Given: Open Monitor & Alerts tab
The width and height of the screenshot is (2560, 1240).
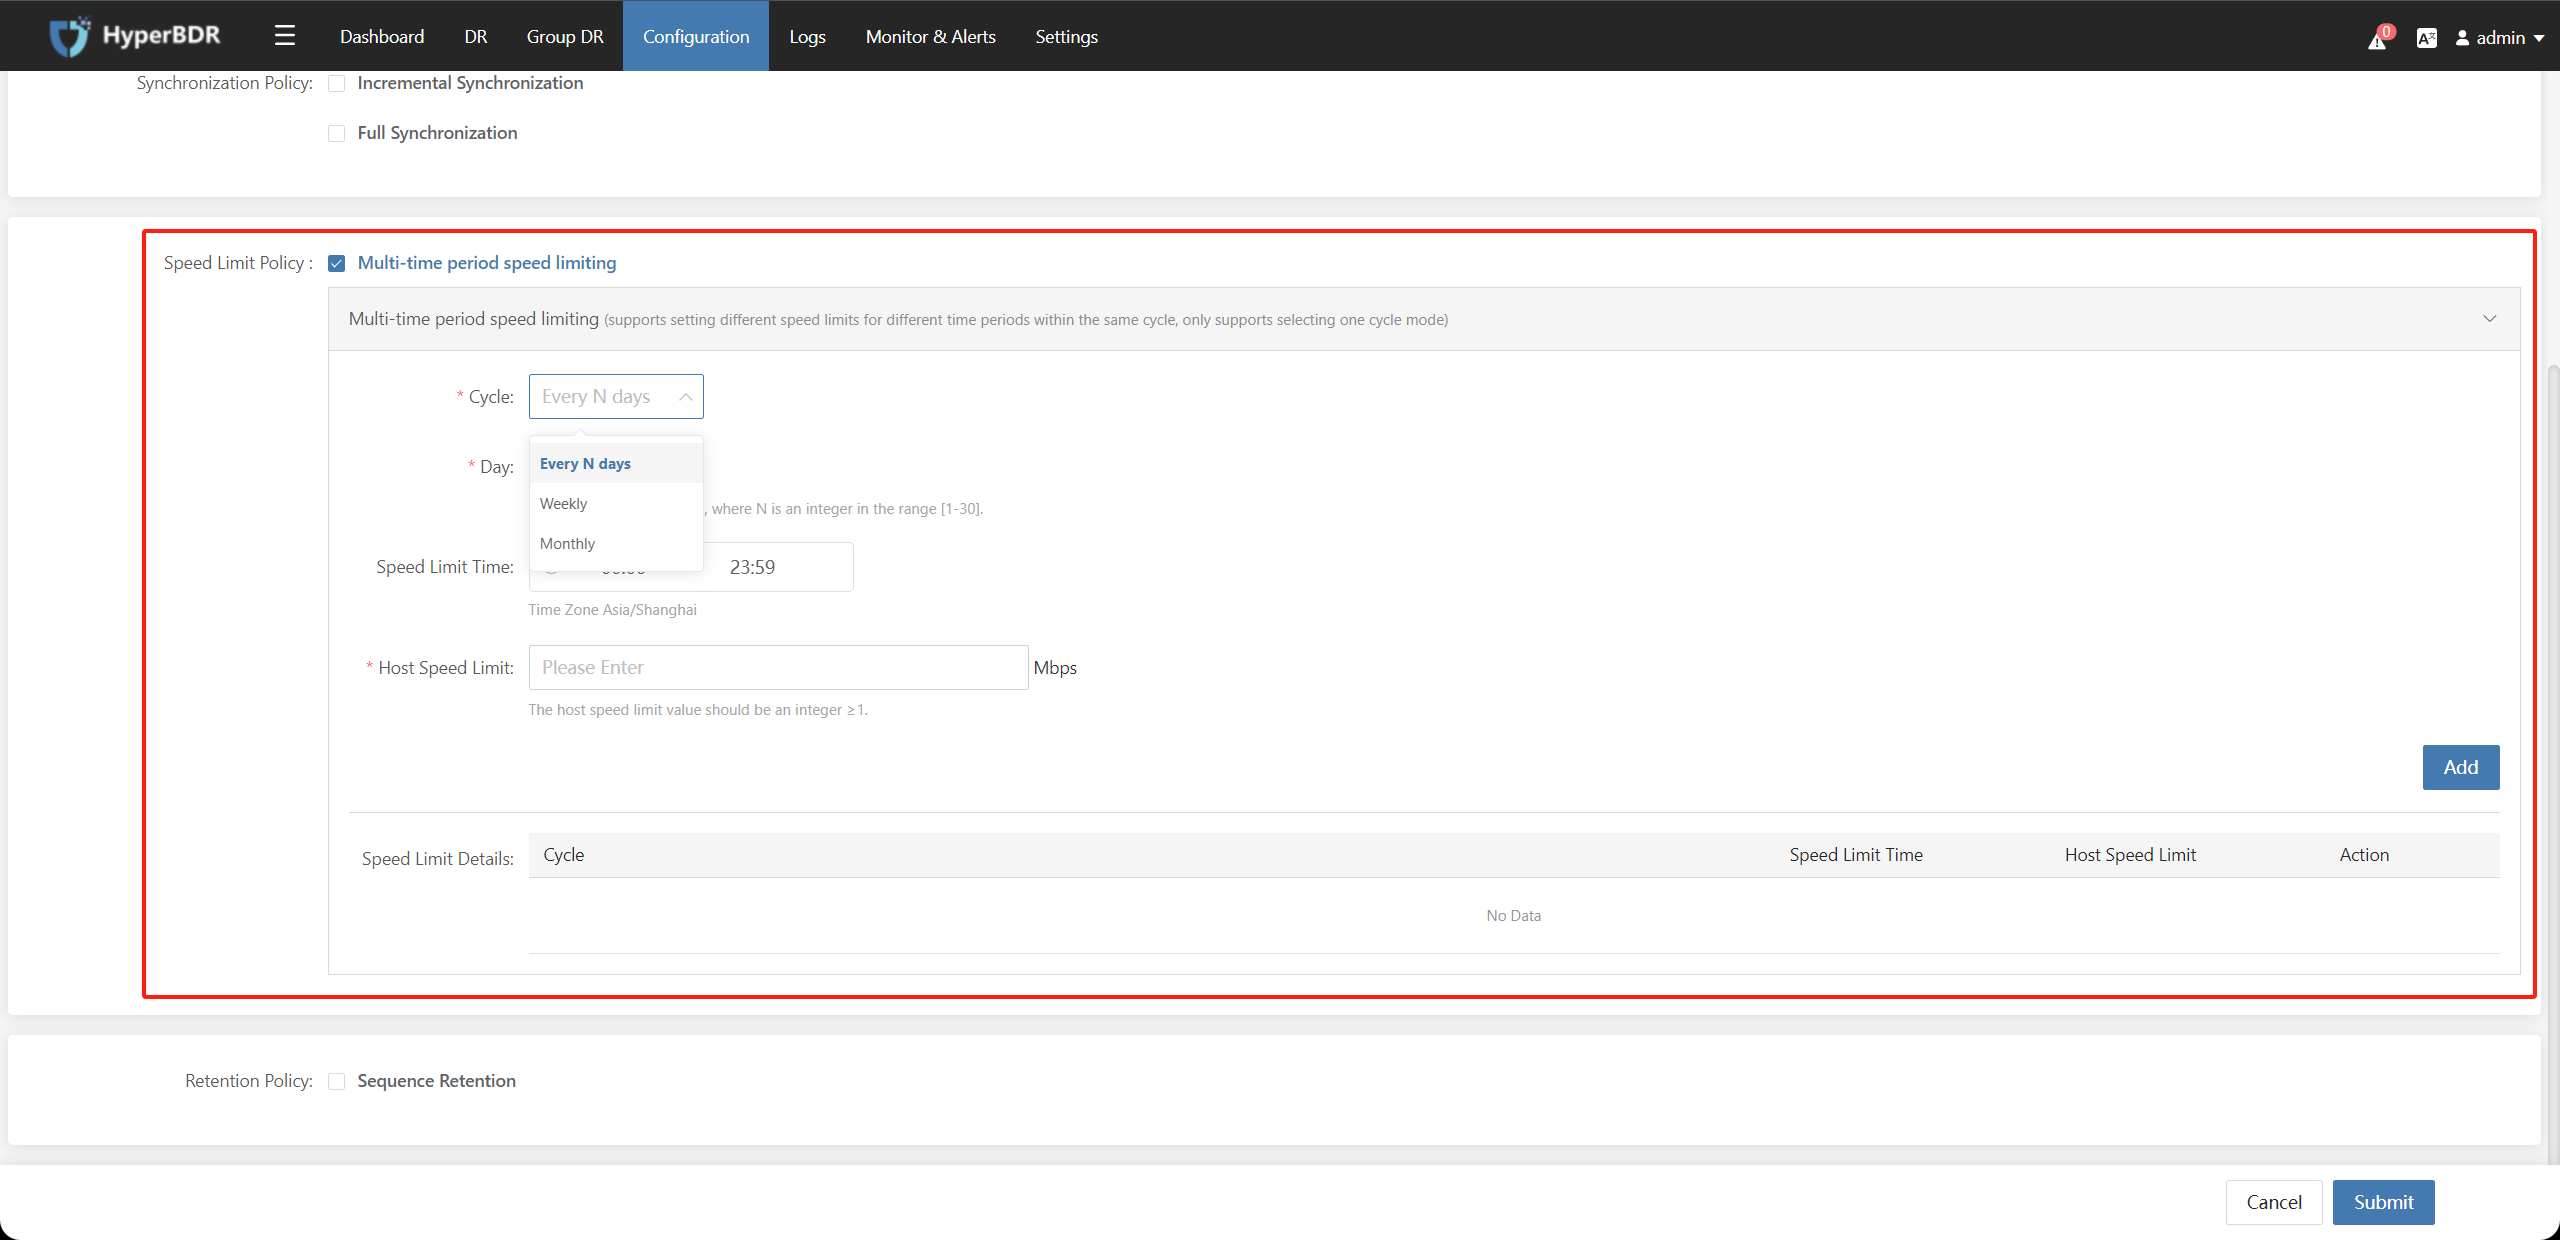Looking at the screenshot, I should [931, 36].
